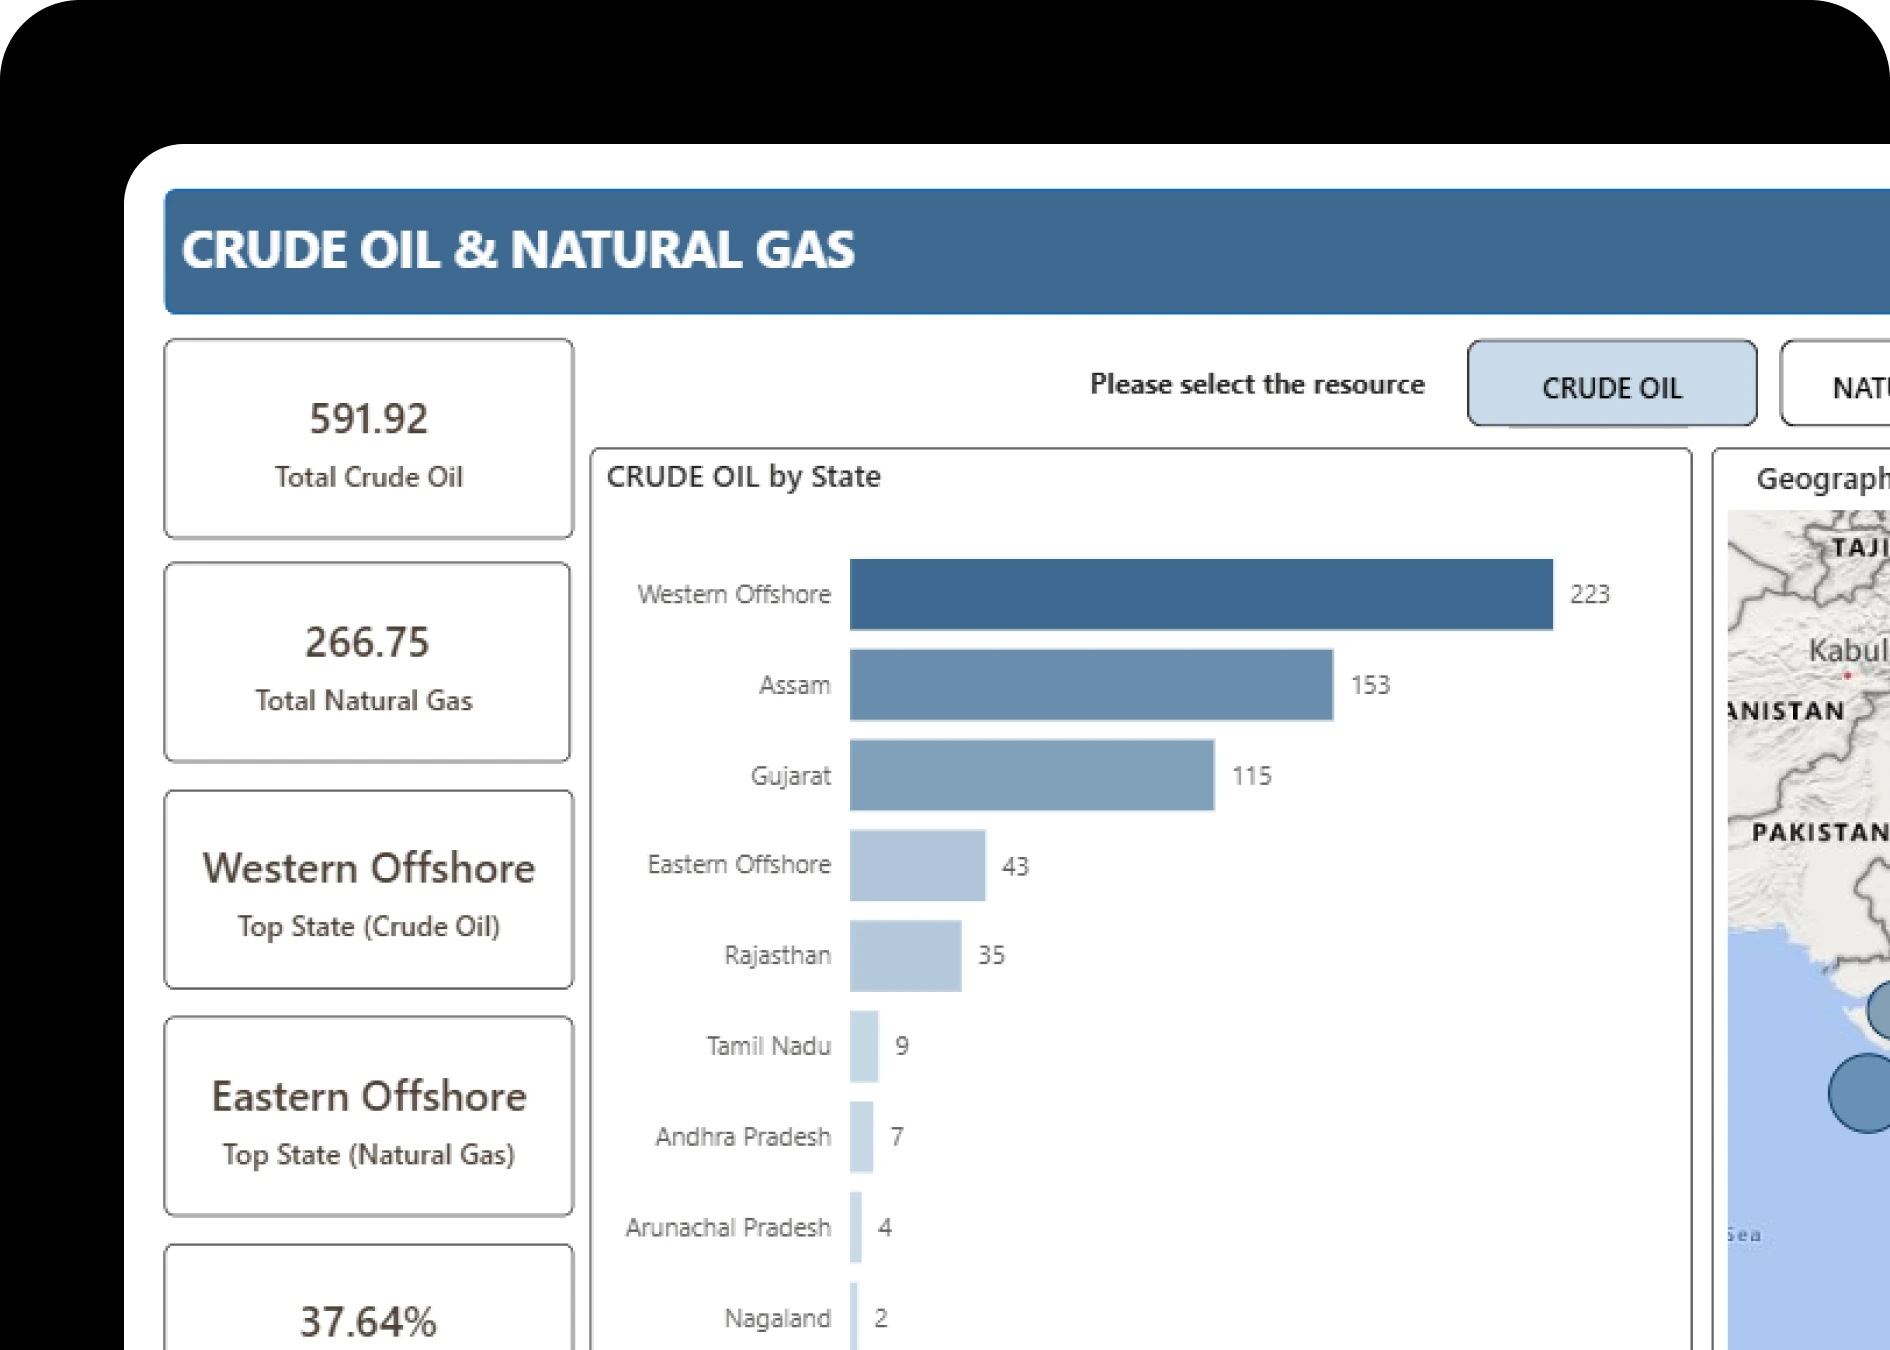Click the Top State (Crude Oil) card
1890x1350 pixels.
368,890
